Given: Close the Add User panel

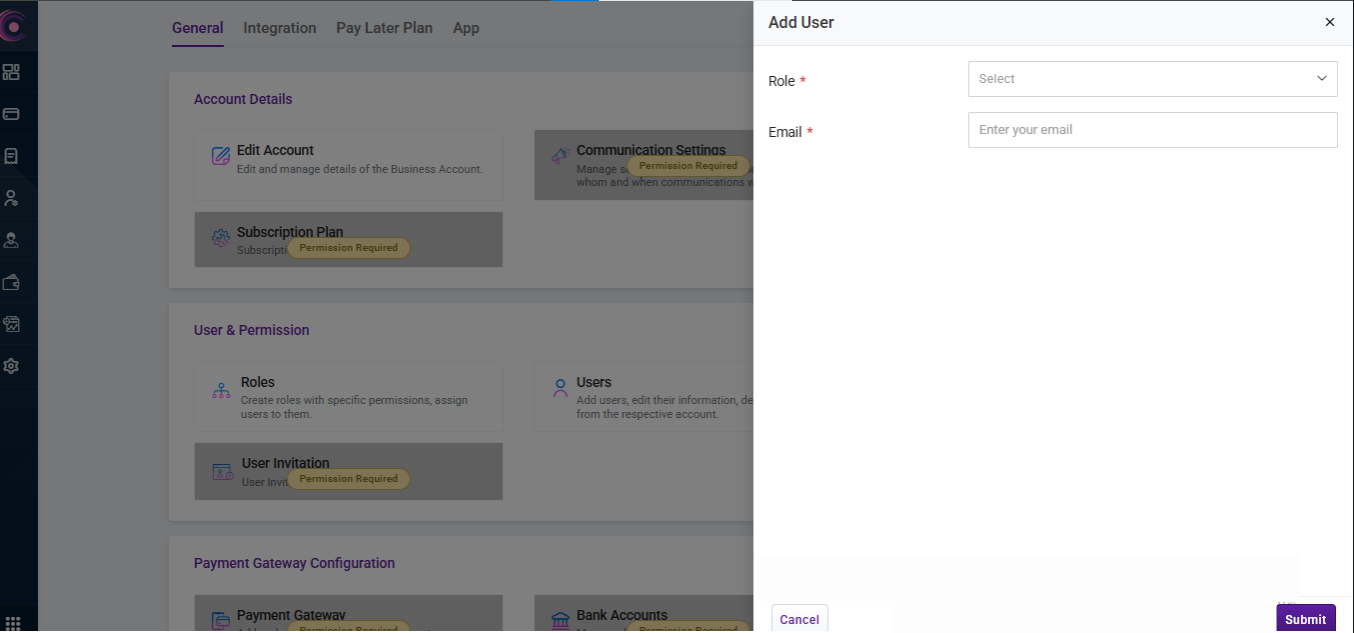Looking at the screenshot, I should [x=1329, y=22].
